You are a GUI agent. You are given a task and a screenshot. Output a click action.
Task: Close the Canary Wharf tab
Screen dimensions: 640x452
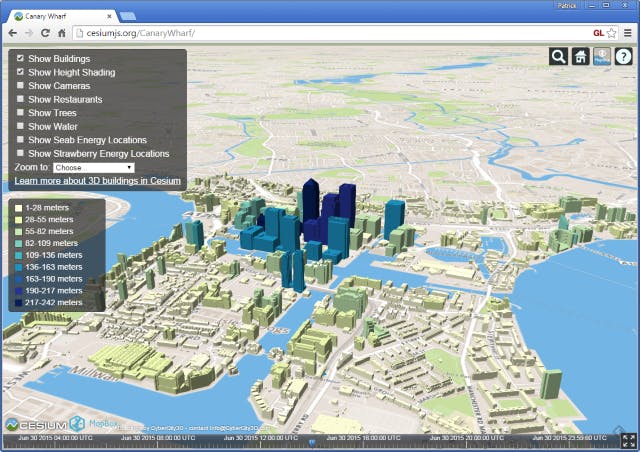pyautogui.click(x=109, y=16)
